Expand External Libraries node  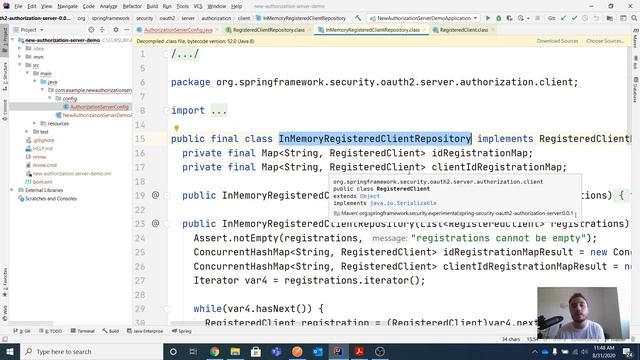(12, 190)
